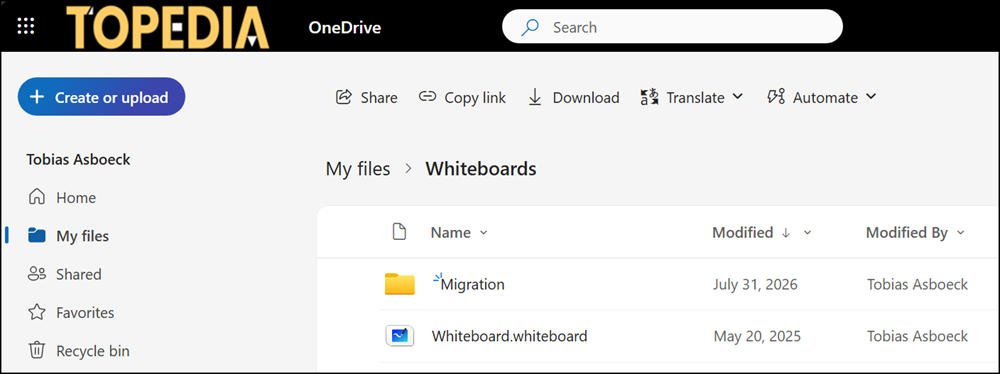Click the Name column header
Viewport: 1000px width, 374px height.
450,233
